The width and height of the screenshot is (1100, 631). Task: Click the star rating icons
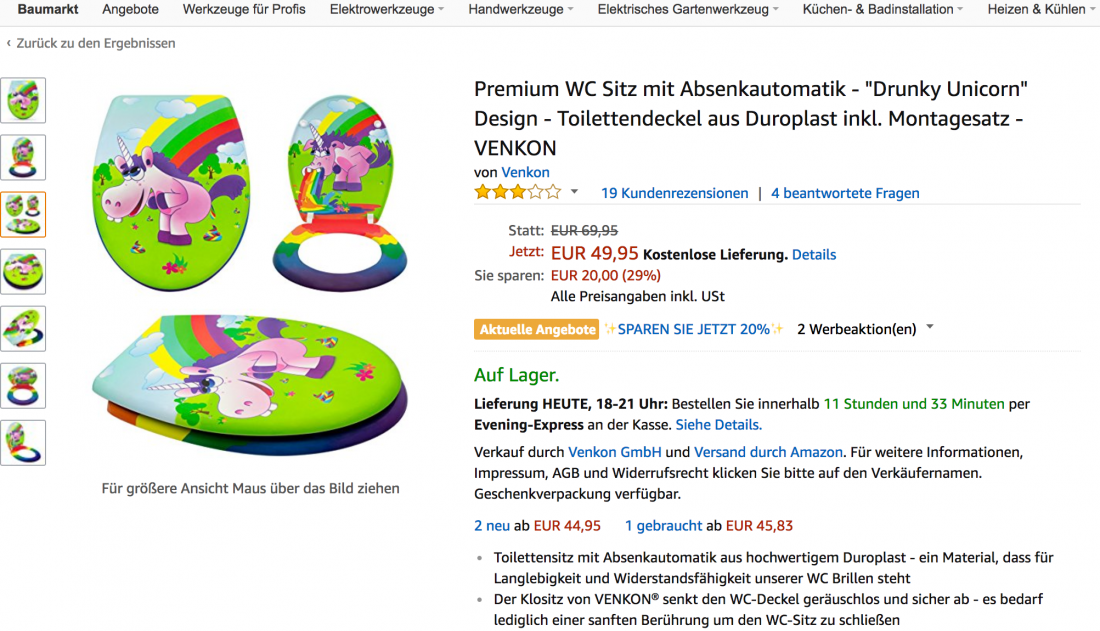coord(517,192)
